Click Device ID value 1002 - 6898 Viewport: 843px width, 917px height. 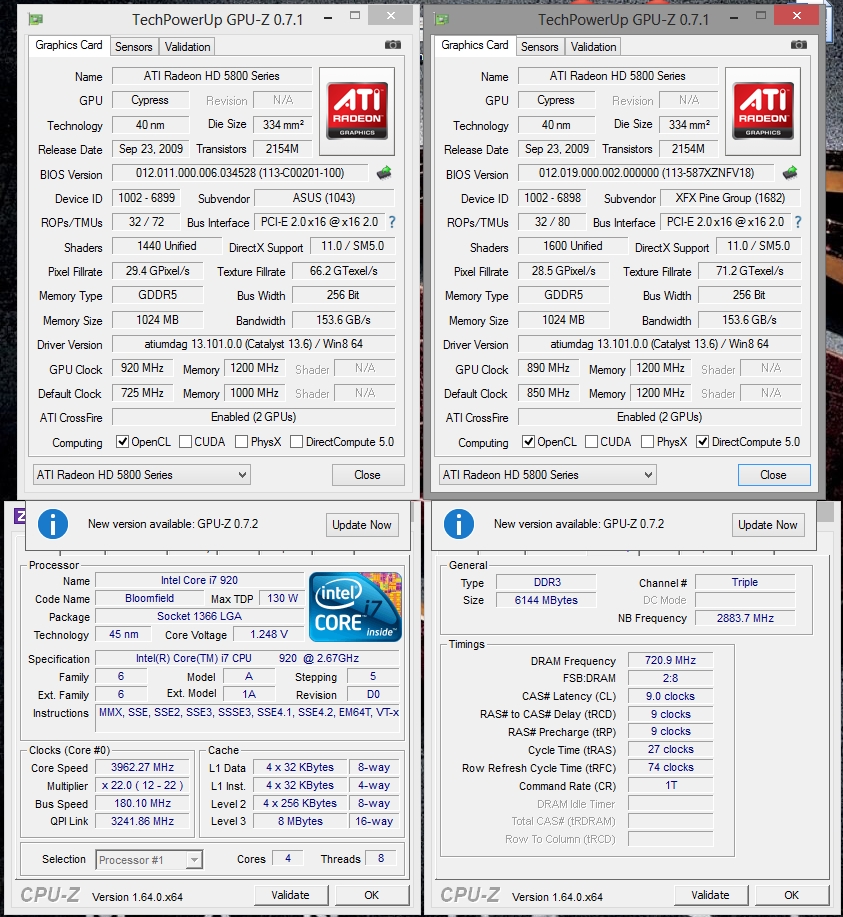tap(552, 198)
